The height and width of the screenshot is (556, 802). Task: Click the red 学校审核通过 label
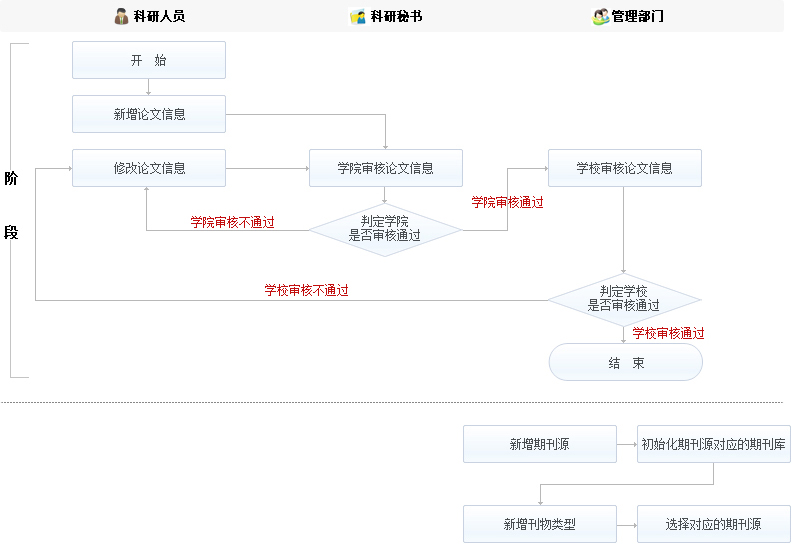click(668, 334)
